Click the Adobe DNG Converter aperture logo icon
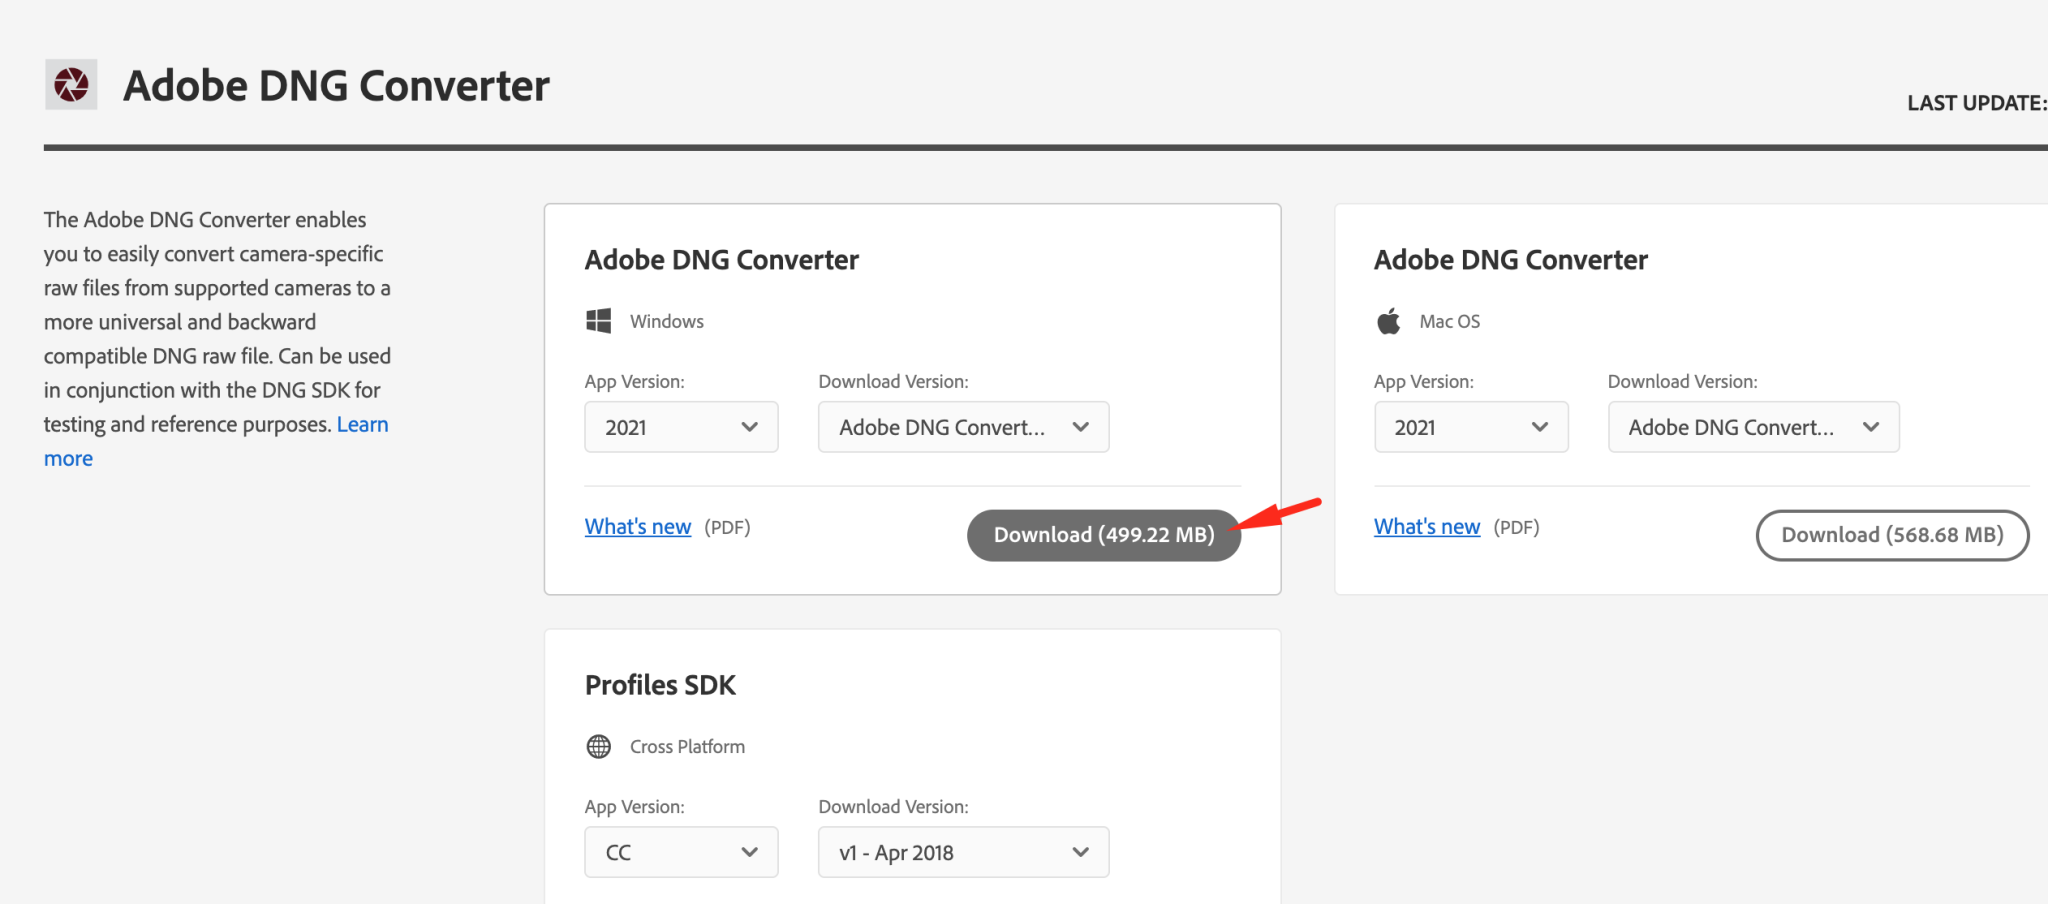This screenshot has height=904, width=2048. coord(71,84)
